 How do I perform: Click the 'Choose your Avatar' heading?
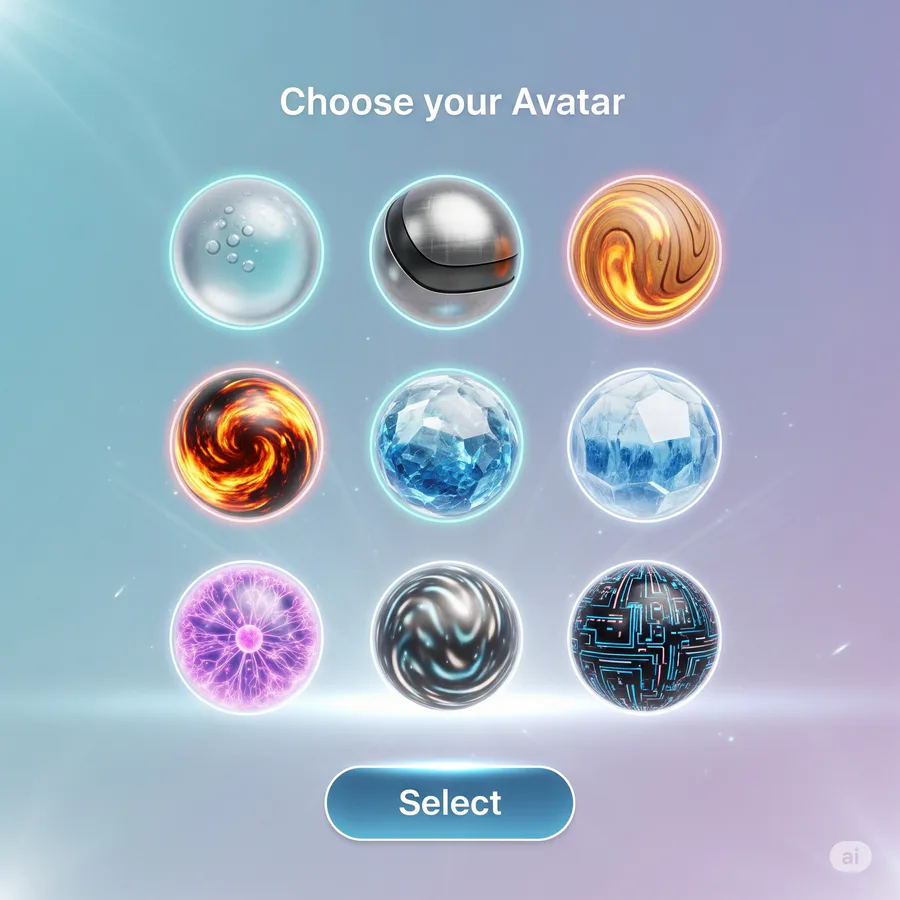click(452, 103)
